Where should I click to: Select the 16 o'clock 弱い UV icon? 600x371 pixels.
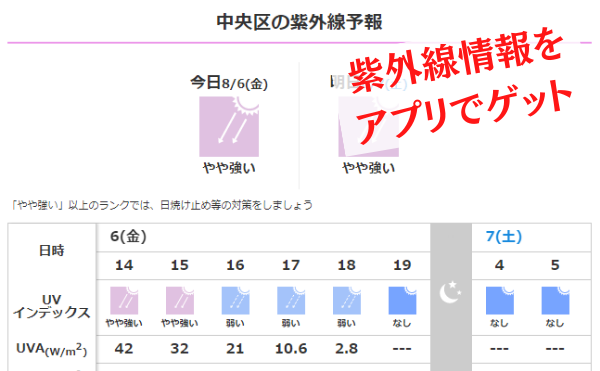[235, 301]
